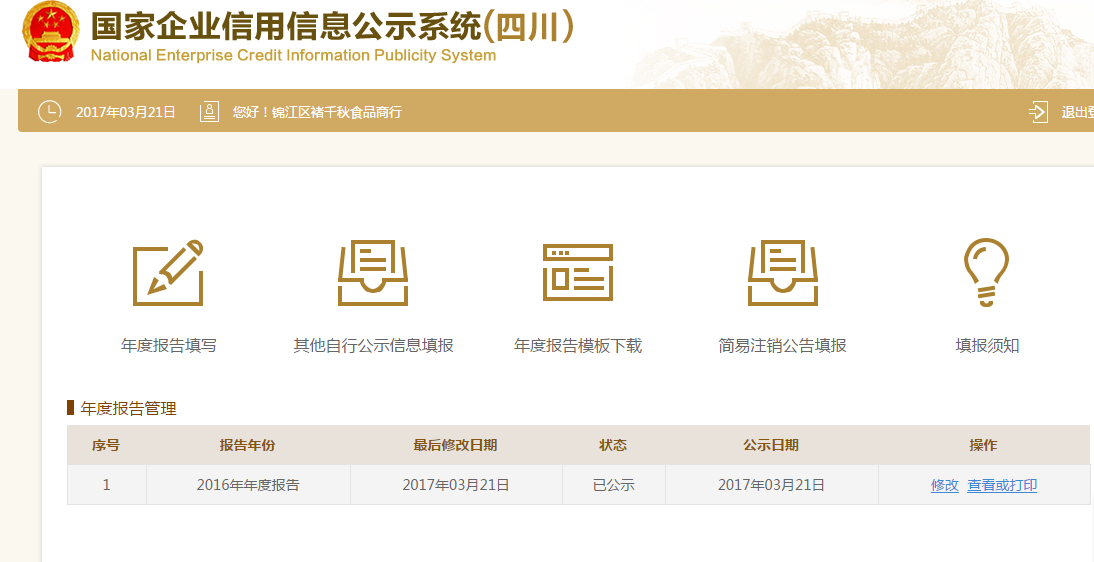
Task: Click the tray icon above 其他自行公示信息填报
Action: tap(373, 273)
